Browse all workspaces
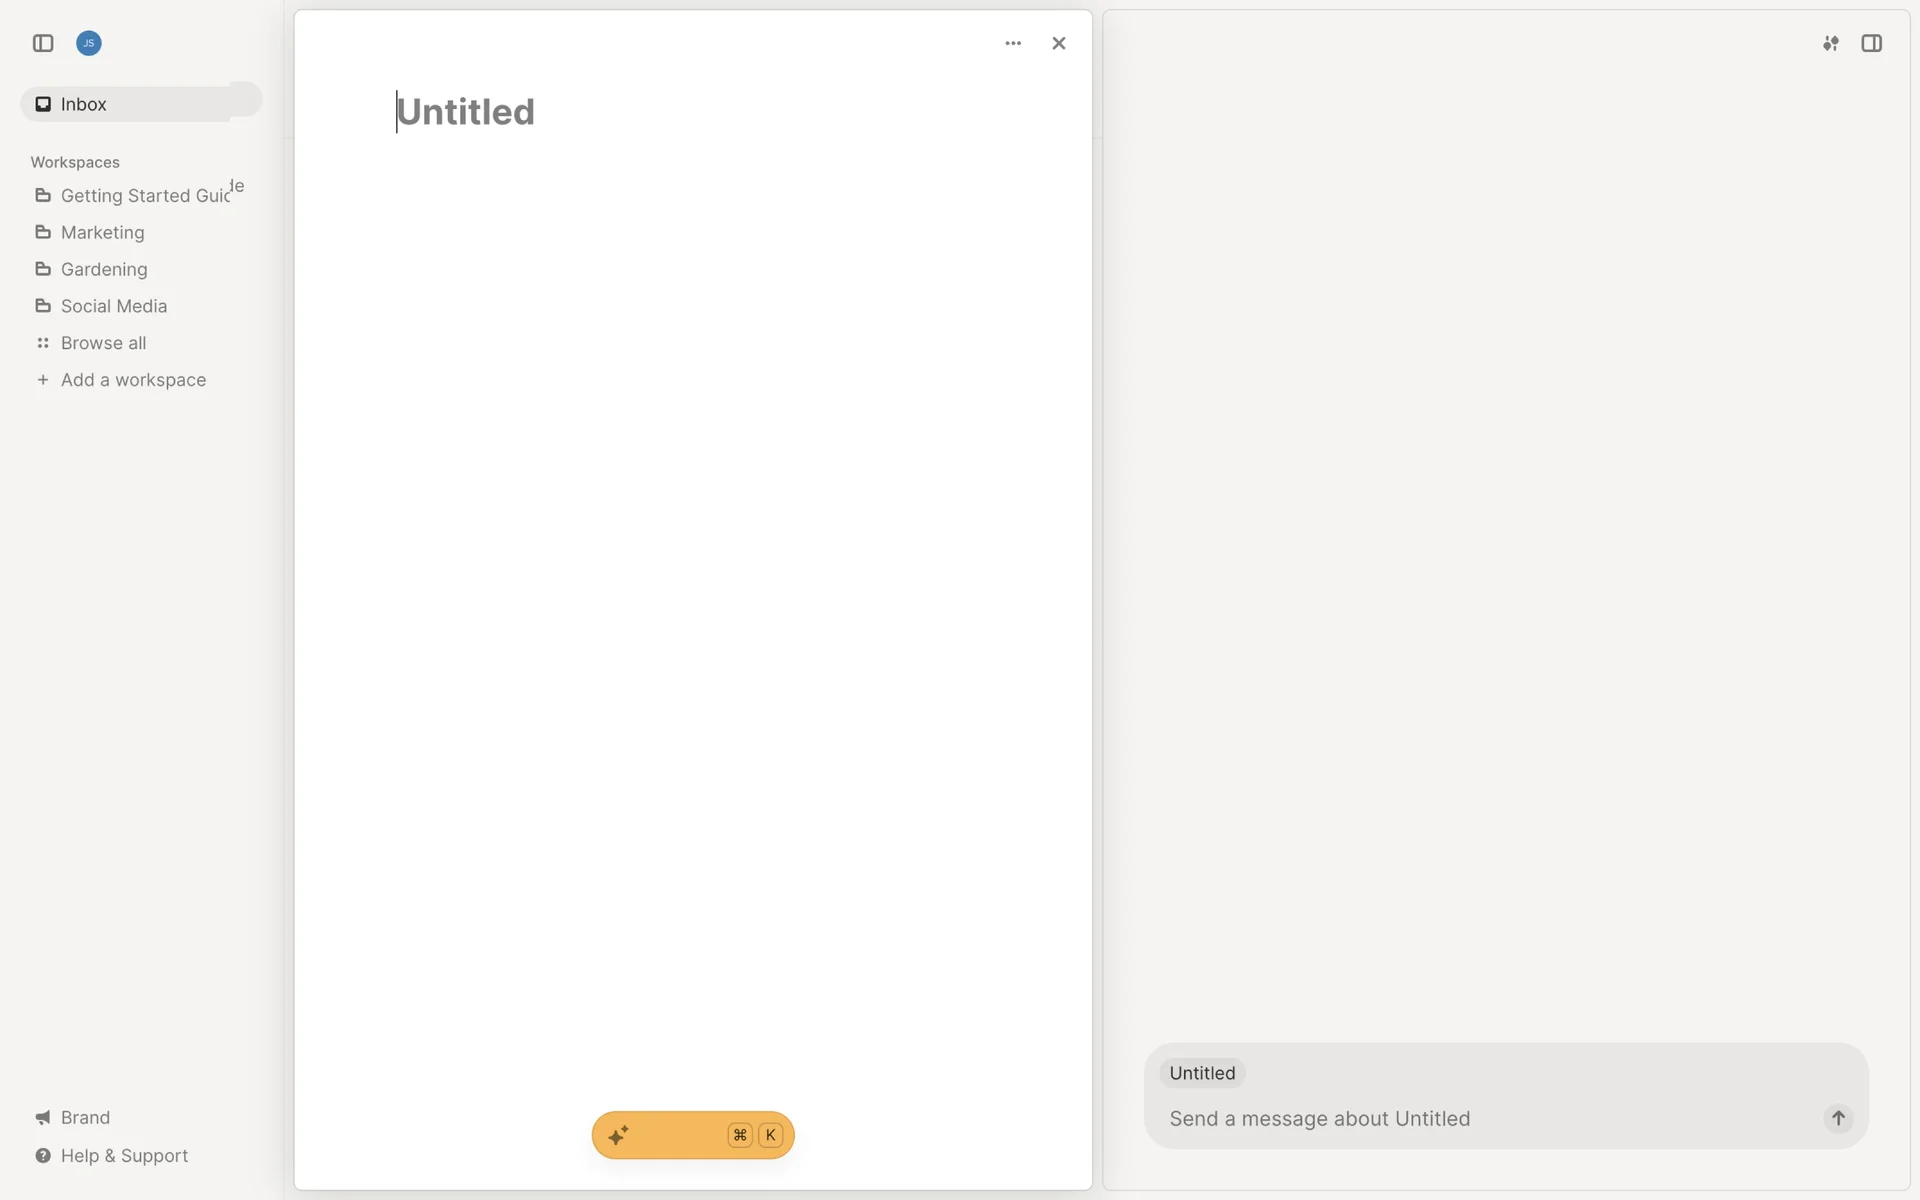This screenshot has width=1920, height=1200. pyautogui.click(x=103, y=343)
